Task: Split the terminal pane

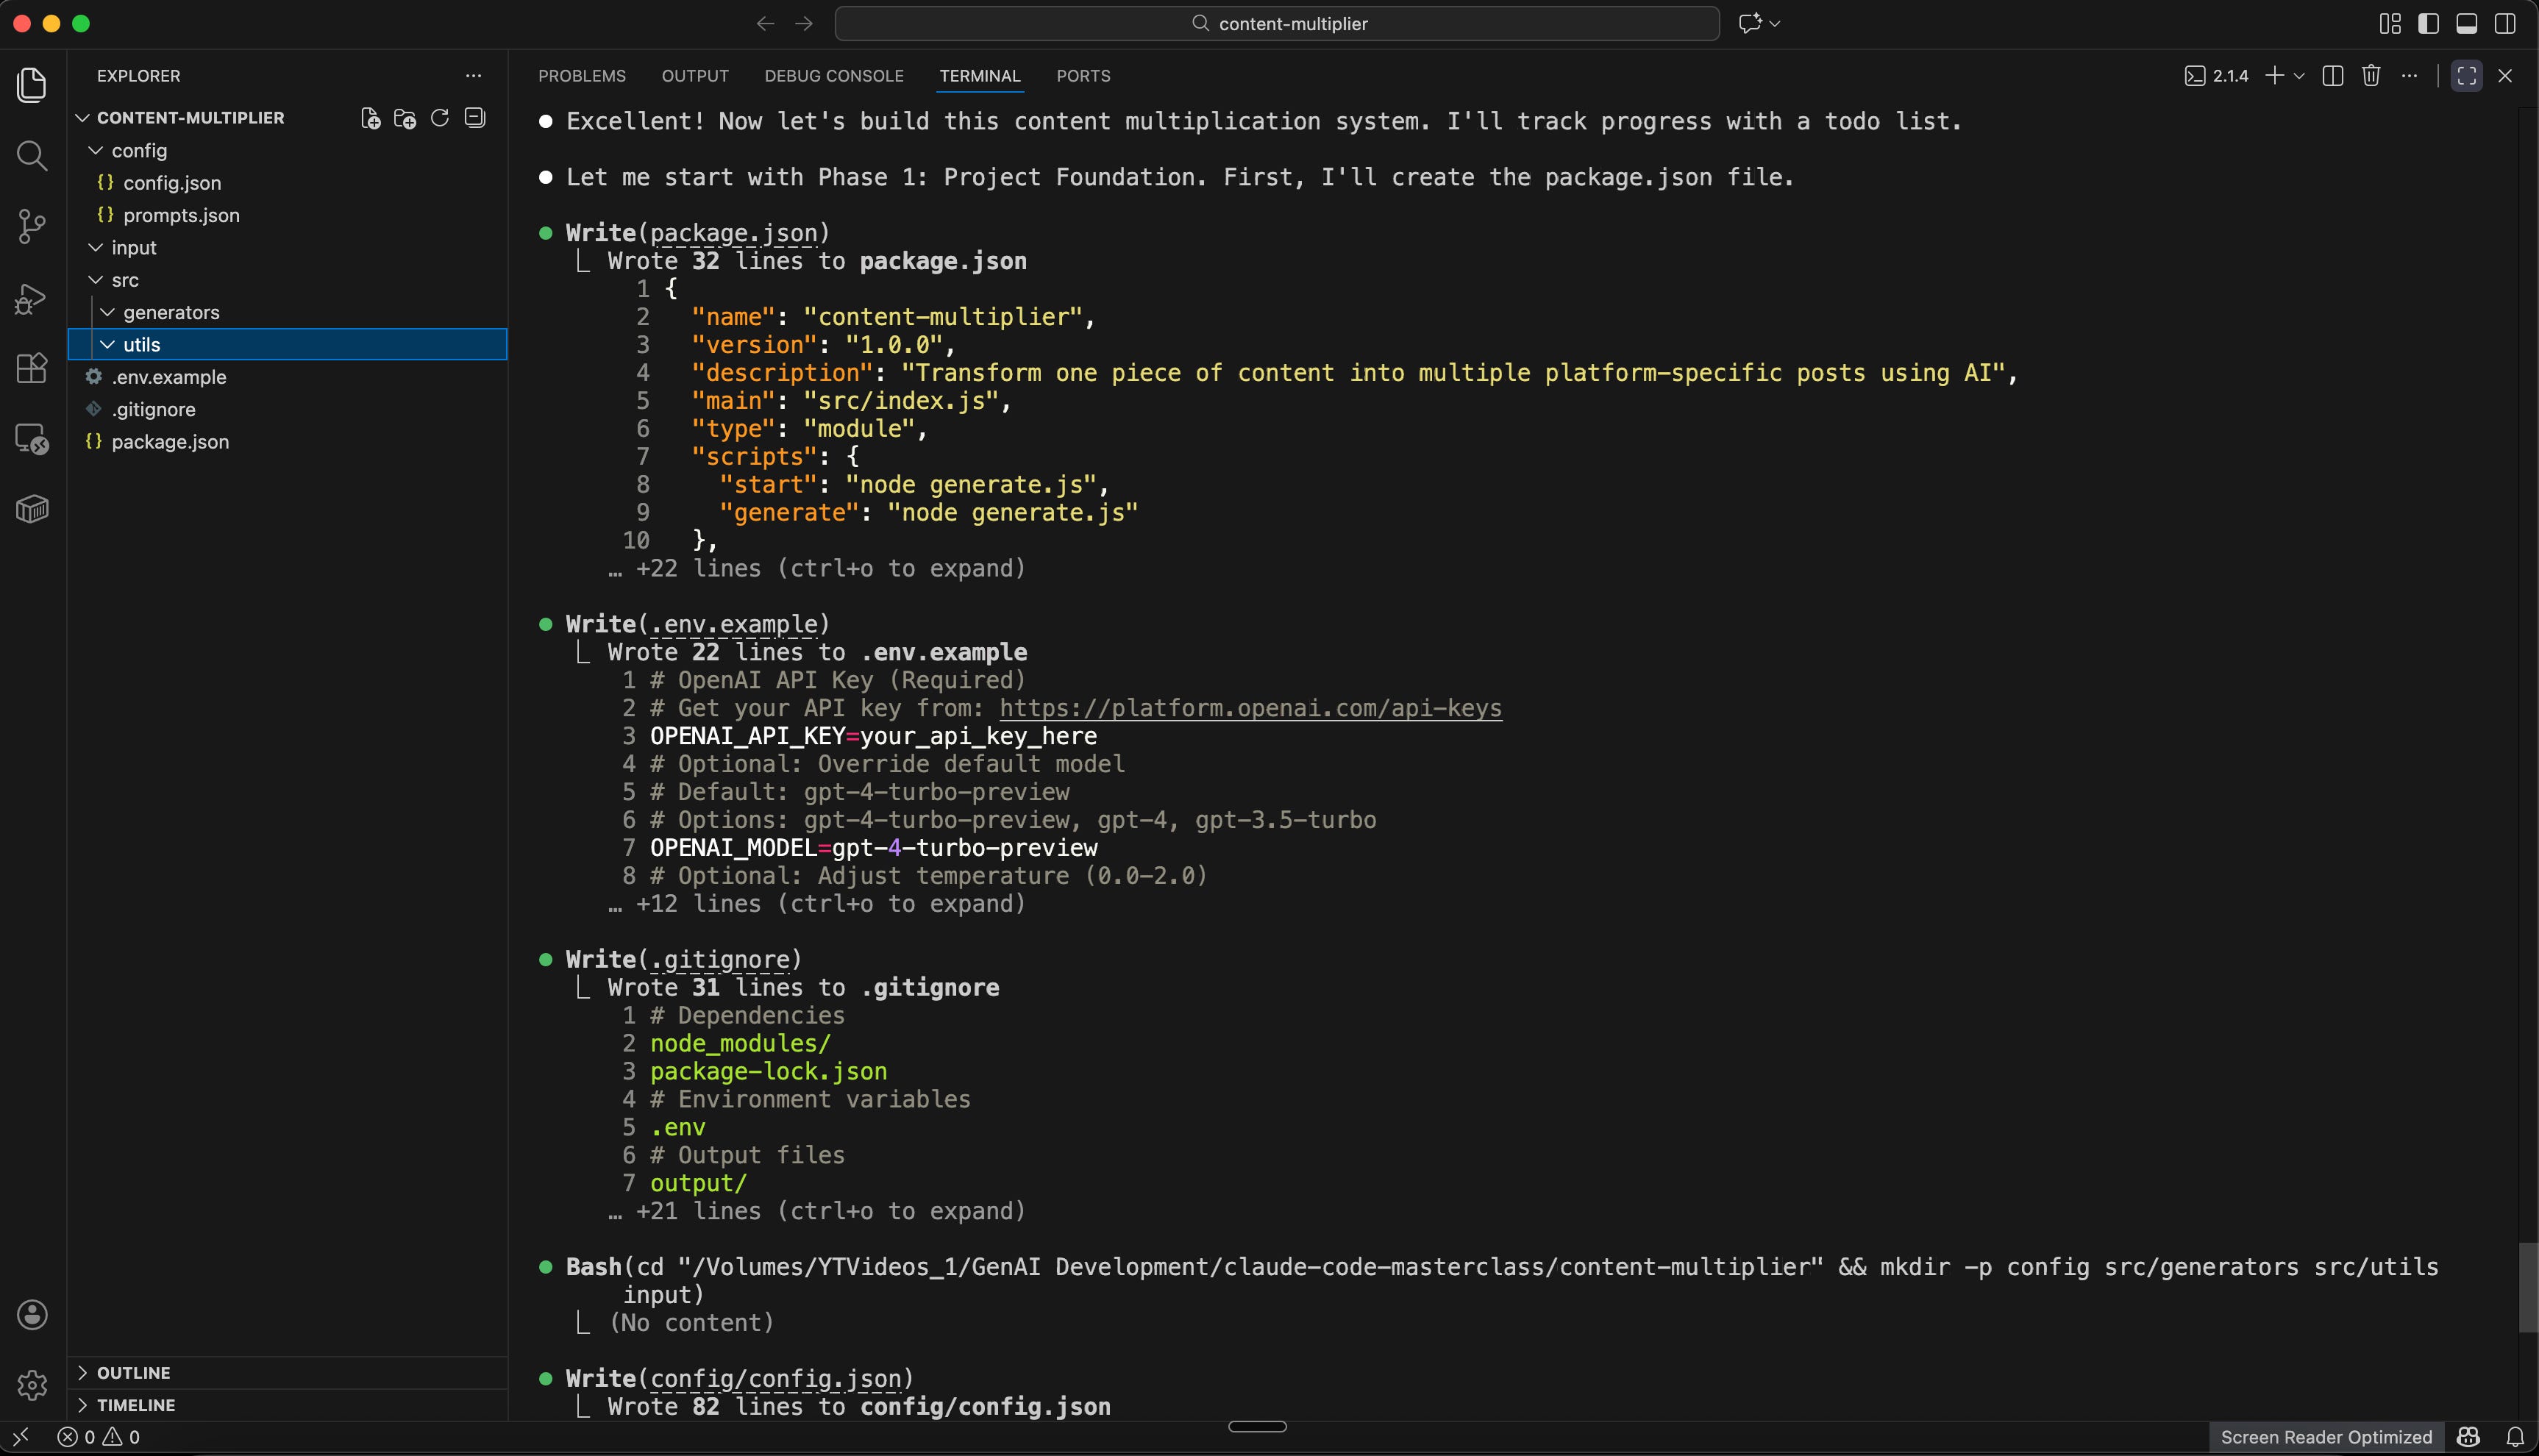Action: [x=2332, y=76]
